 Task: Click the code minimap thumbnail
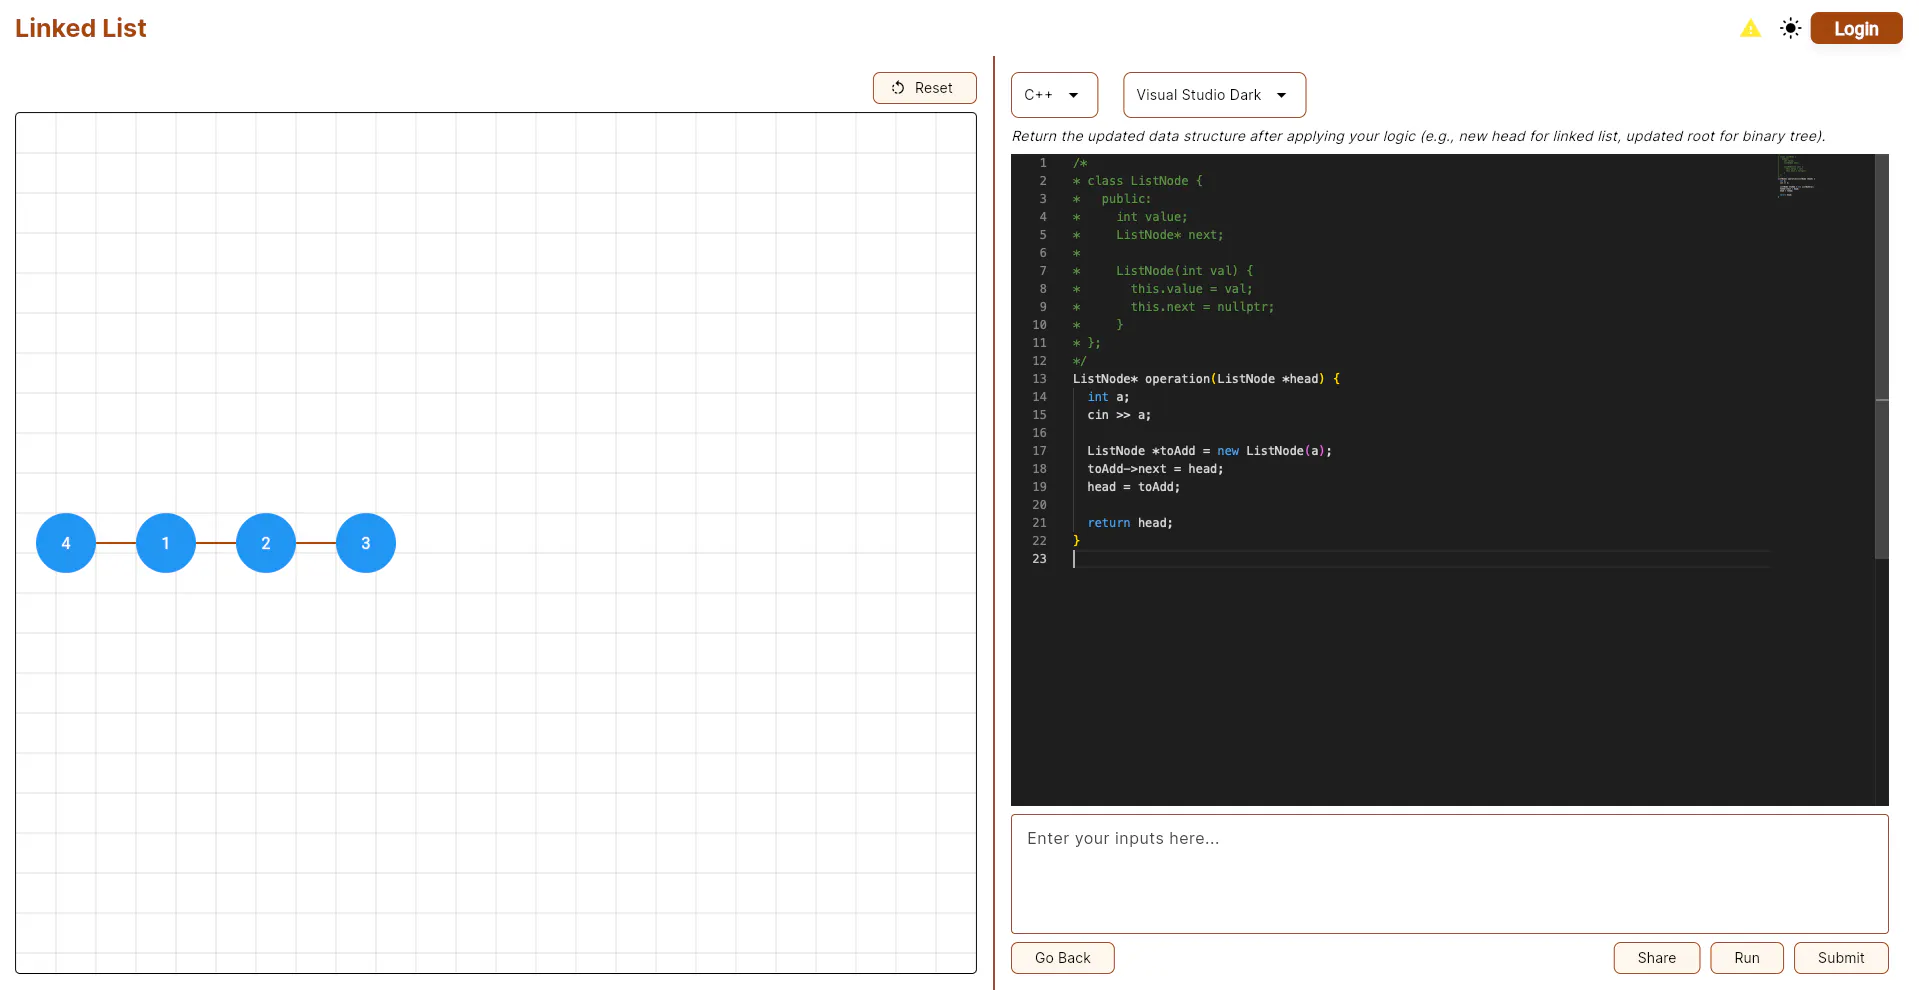1797,176
